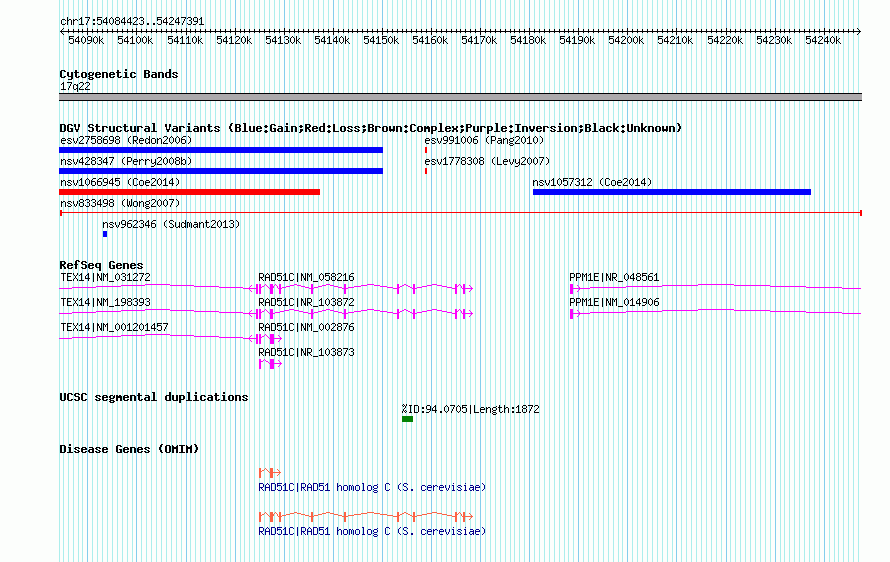Select the short RAD51C NM_002876 transcript glyph
This screenshot has width=890, height=562.
tap(270, 339)
